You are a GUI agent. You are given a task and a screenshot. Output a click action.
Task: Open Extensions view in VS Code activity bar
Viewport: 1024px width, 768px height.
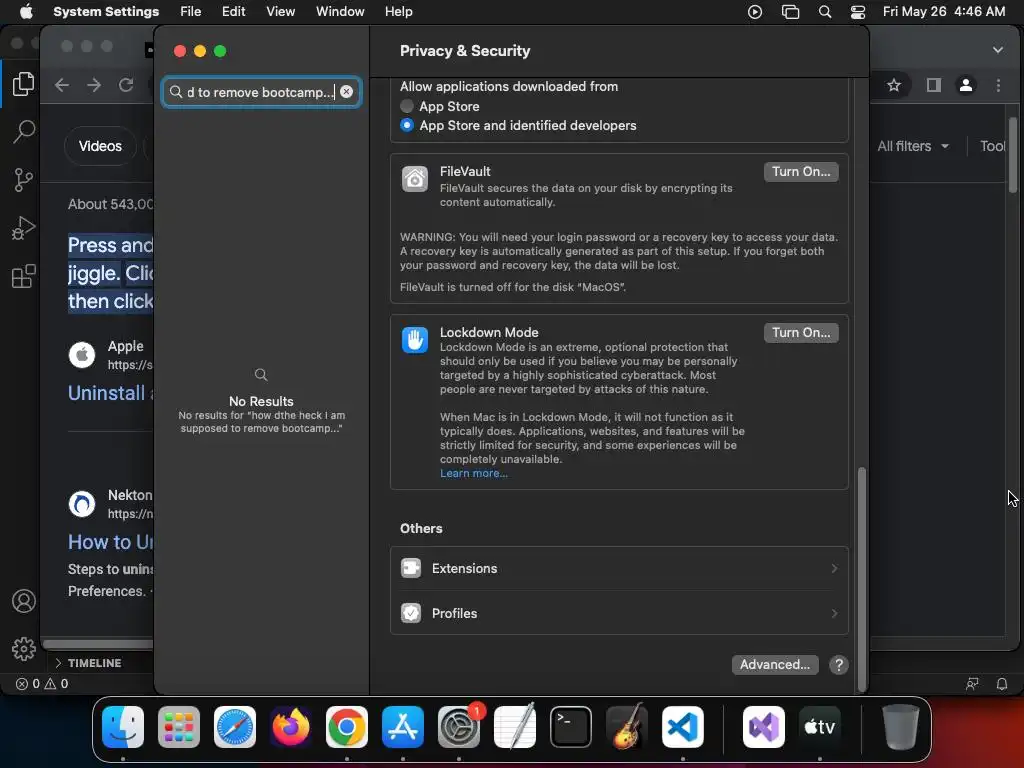pos(24,276)
